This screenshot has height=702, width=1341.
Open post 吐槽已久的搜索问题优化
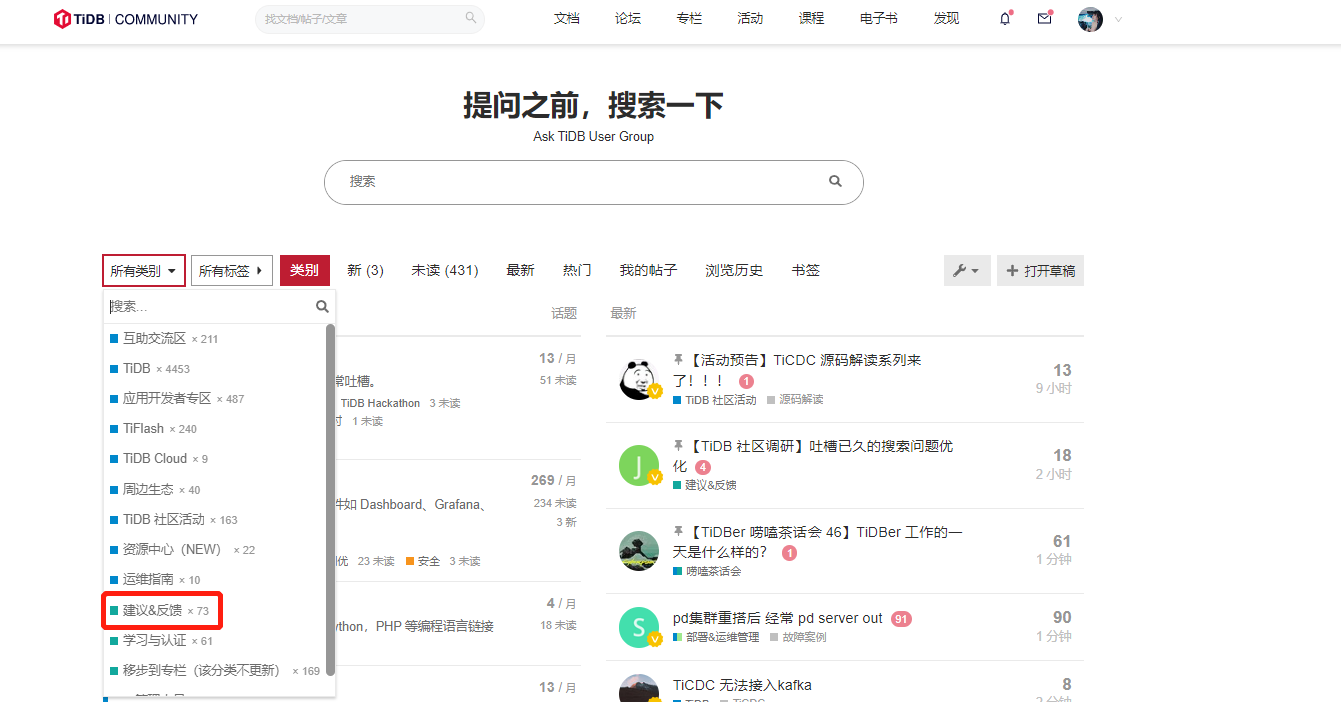813,456
